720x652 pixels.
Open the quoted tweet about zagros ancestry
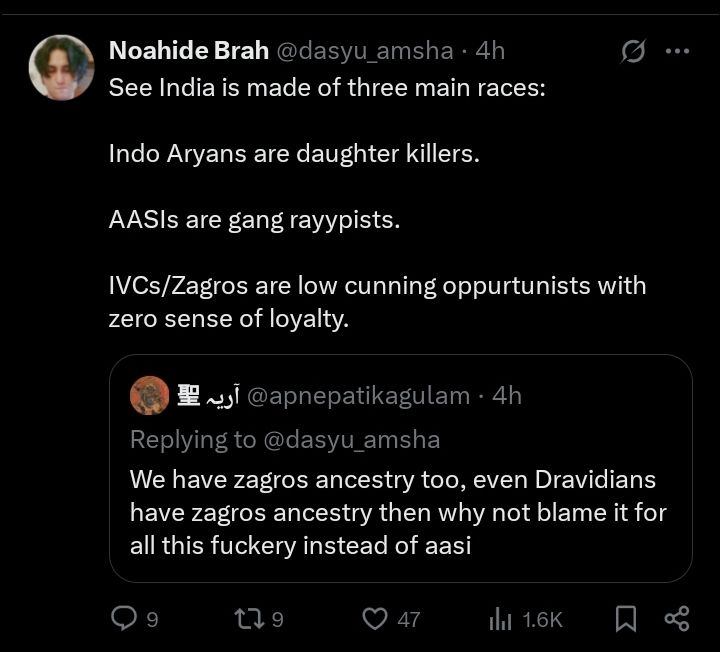398,512
